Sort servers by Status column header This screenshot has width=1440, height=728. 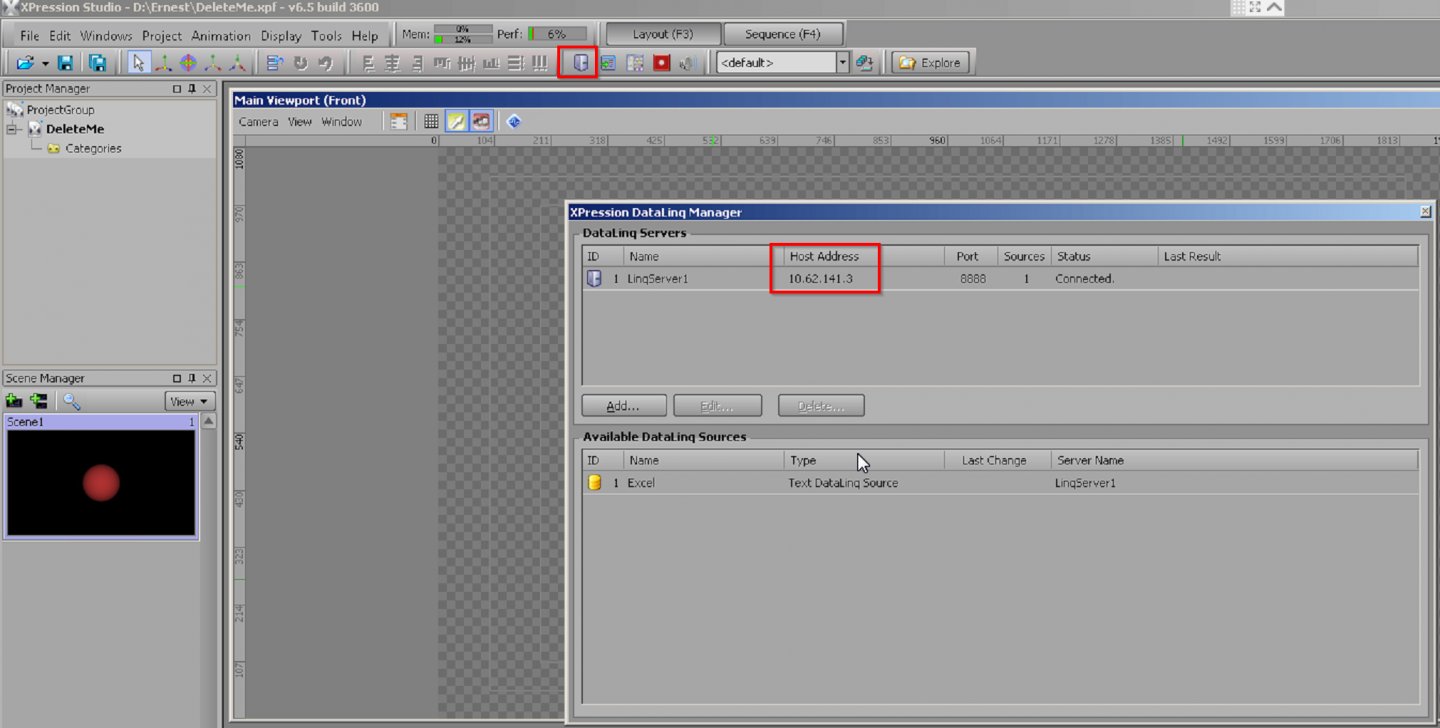coord(1104,256)
